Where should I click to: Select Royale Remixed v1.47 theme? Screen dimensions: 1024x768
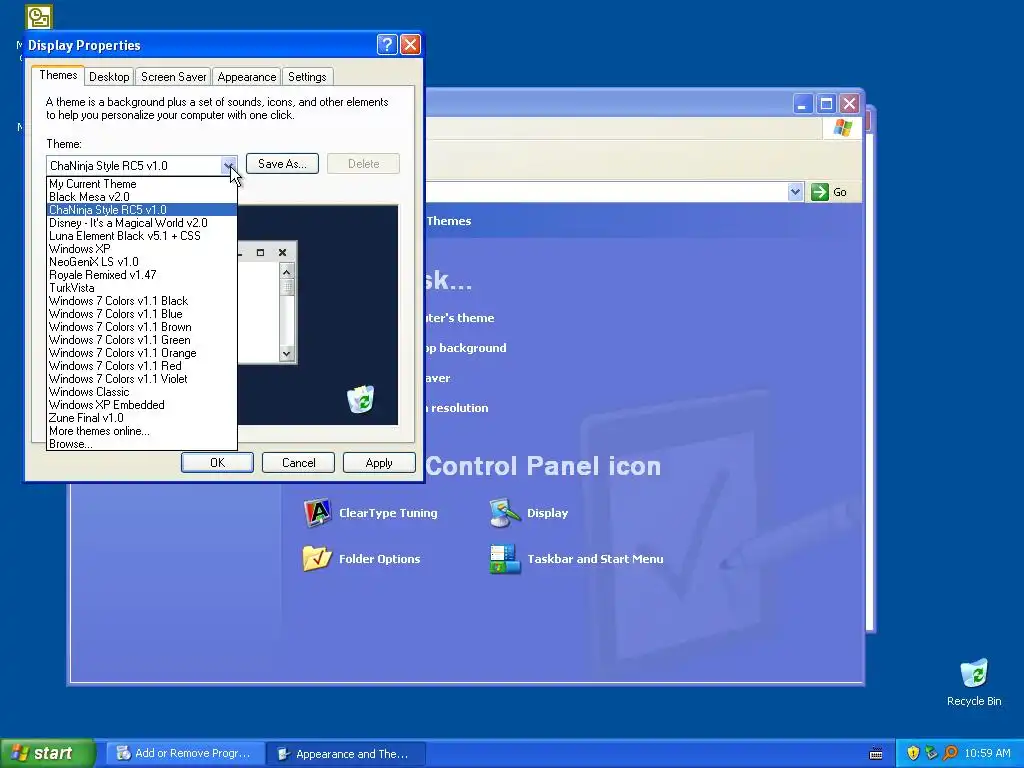pos(142,275)
